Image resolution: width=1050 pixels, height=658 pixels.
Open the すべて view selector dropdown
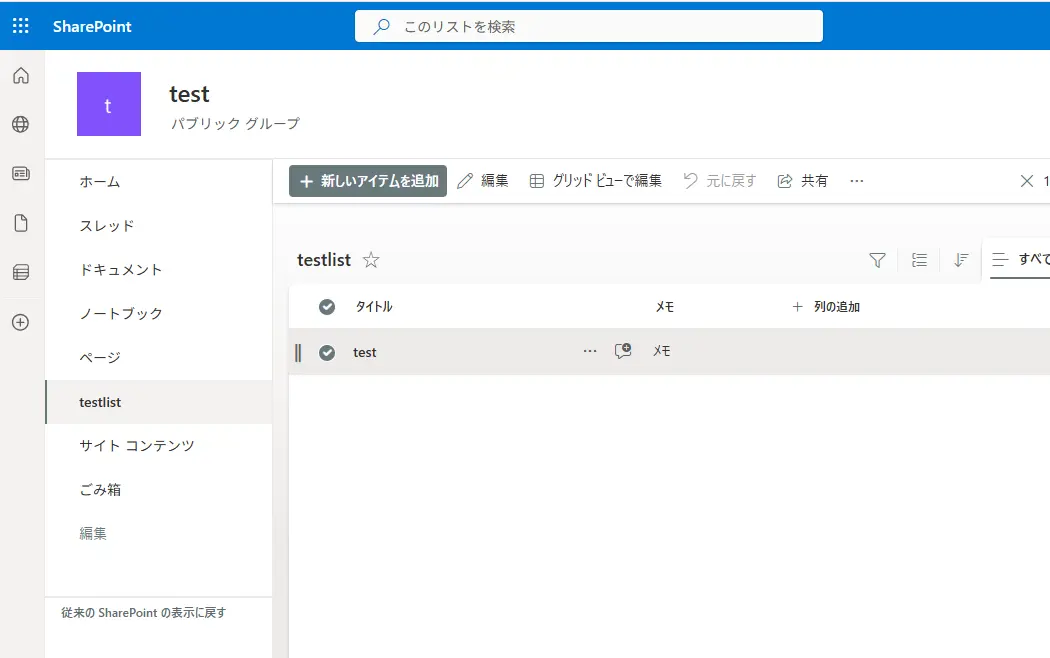tap(1020, 259)
